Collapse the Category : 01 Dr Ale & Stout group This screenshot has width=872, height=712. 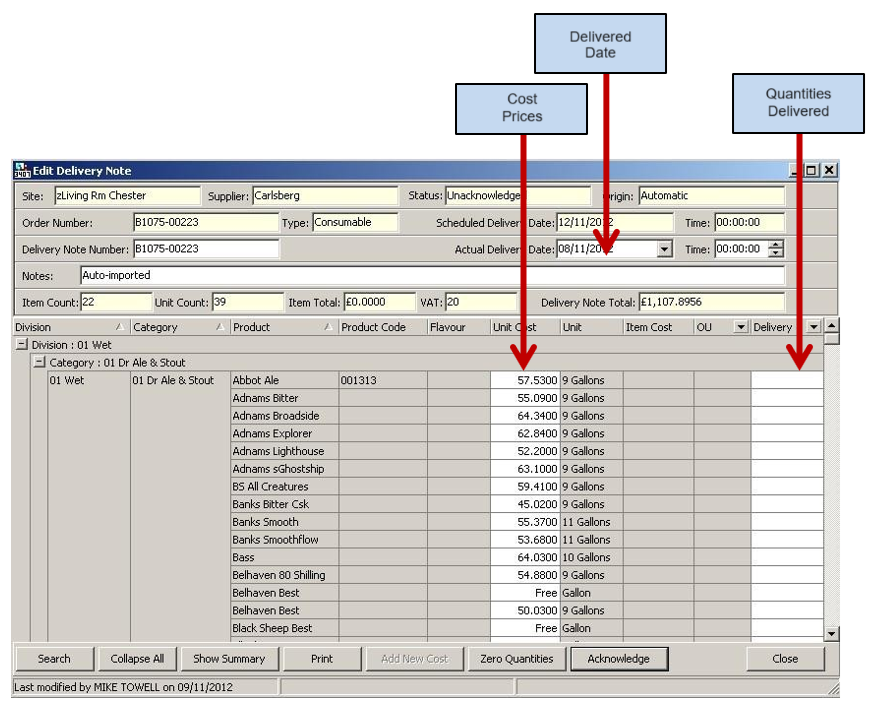point(40,362)
